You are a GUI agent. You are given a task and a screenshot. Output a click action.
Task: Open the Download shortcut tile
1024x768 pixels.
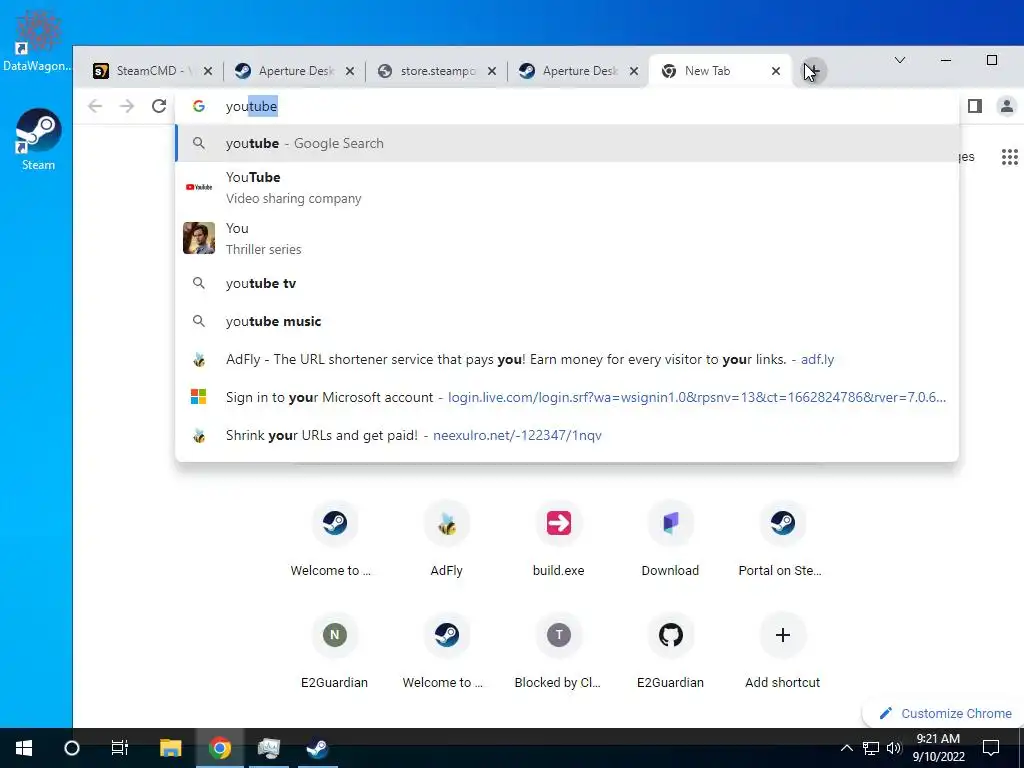[670, 539]
